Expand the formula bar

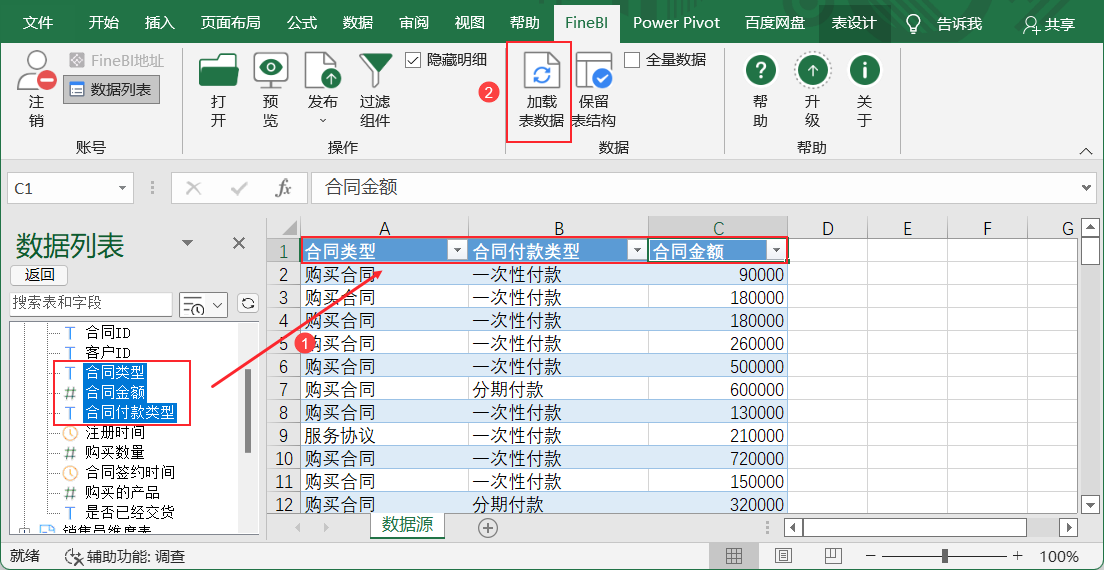tap(1087, 188)
